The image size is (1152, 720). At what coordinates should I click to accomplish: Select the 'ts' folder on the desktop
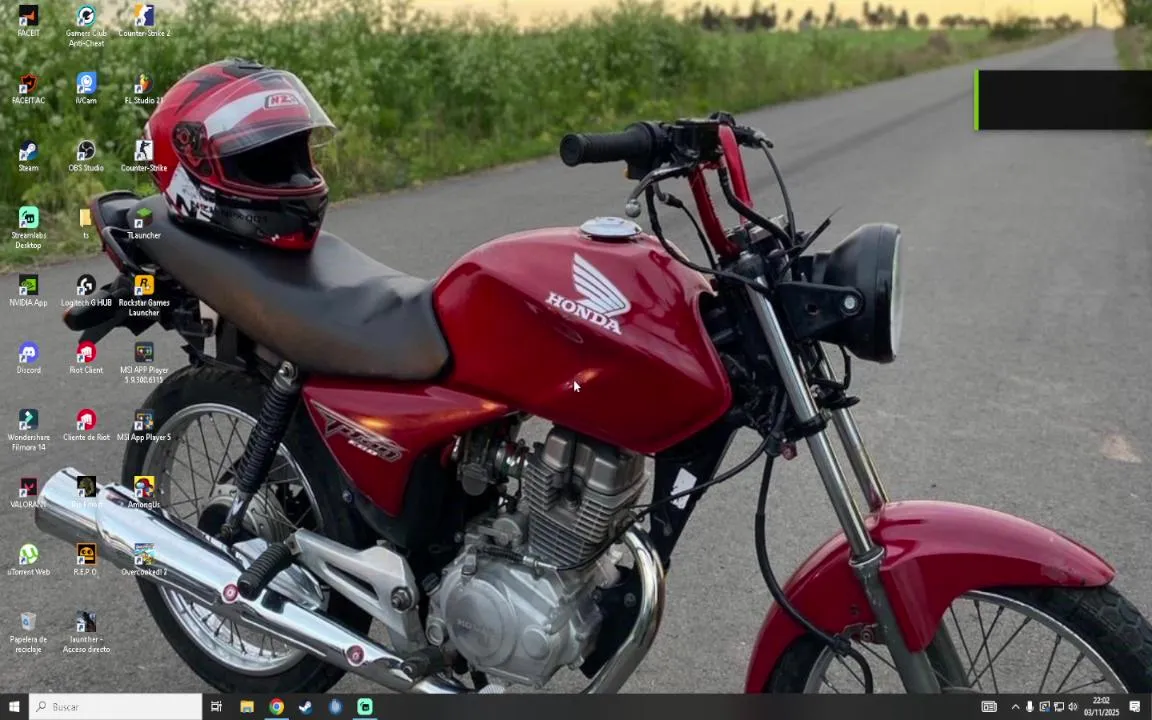pos(86,223)
